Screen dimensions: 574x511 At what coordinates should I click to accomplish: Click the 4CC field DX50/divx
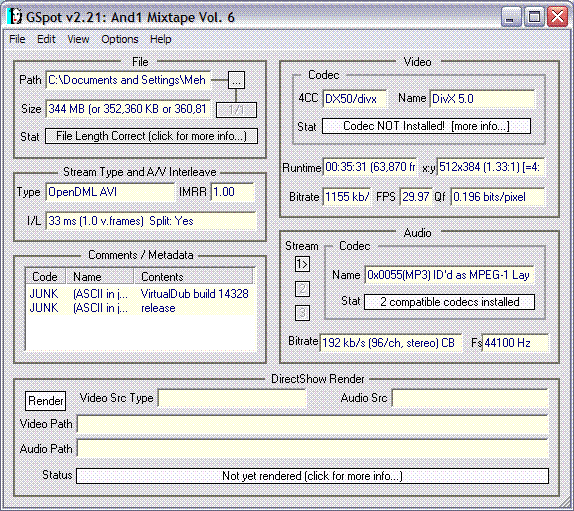[355, 99]
